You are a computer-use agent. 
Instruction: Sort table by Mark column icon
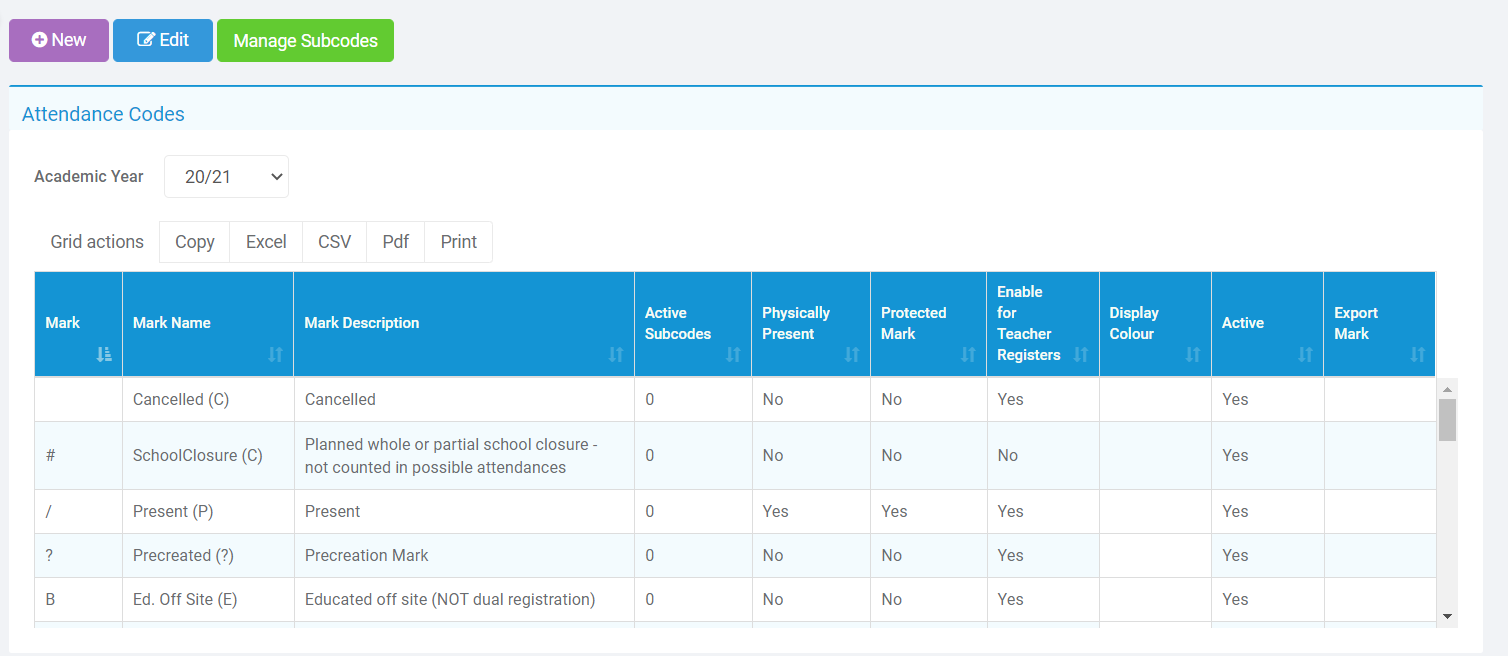tap(104, 354)
